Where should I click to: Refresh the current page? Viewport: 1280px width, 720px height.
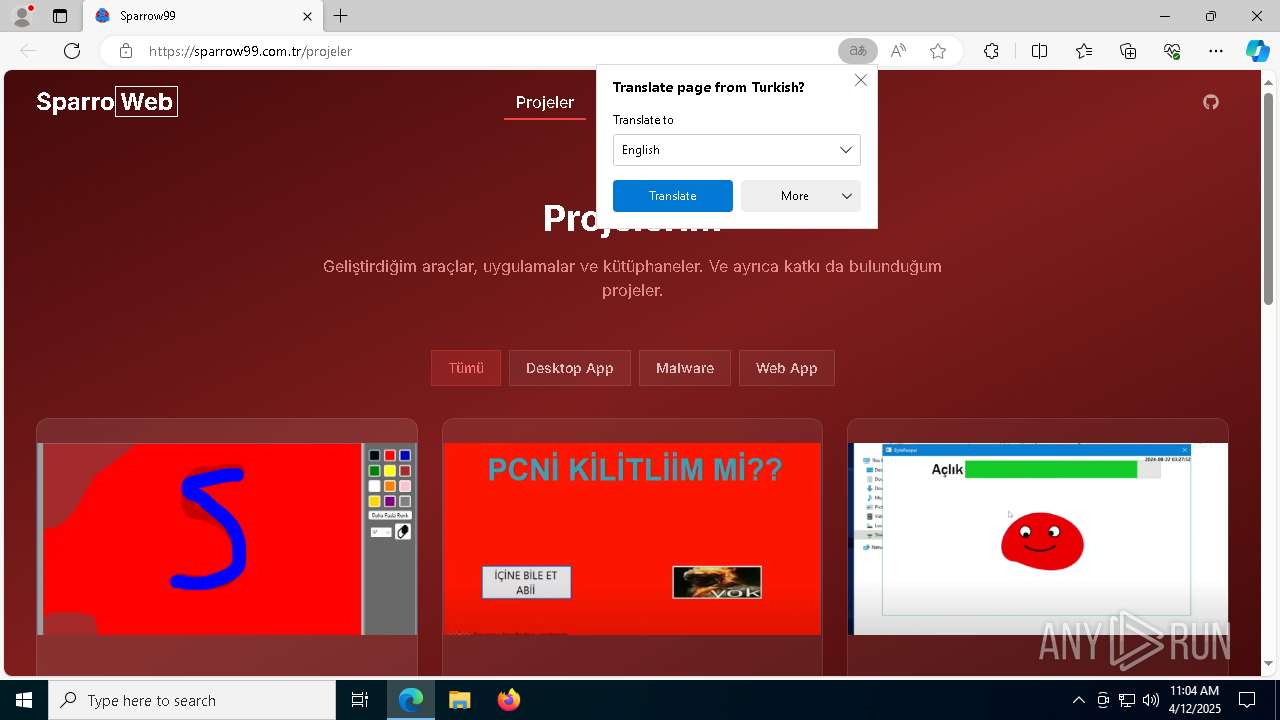pyautogui.click(x=72, y=51)
